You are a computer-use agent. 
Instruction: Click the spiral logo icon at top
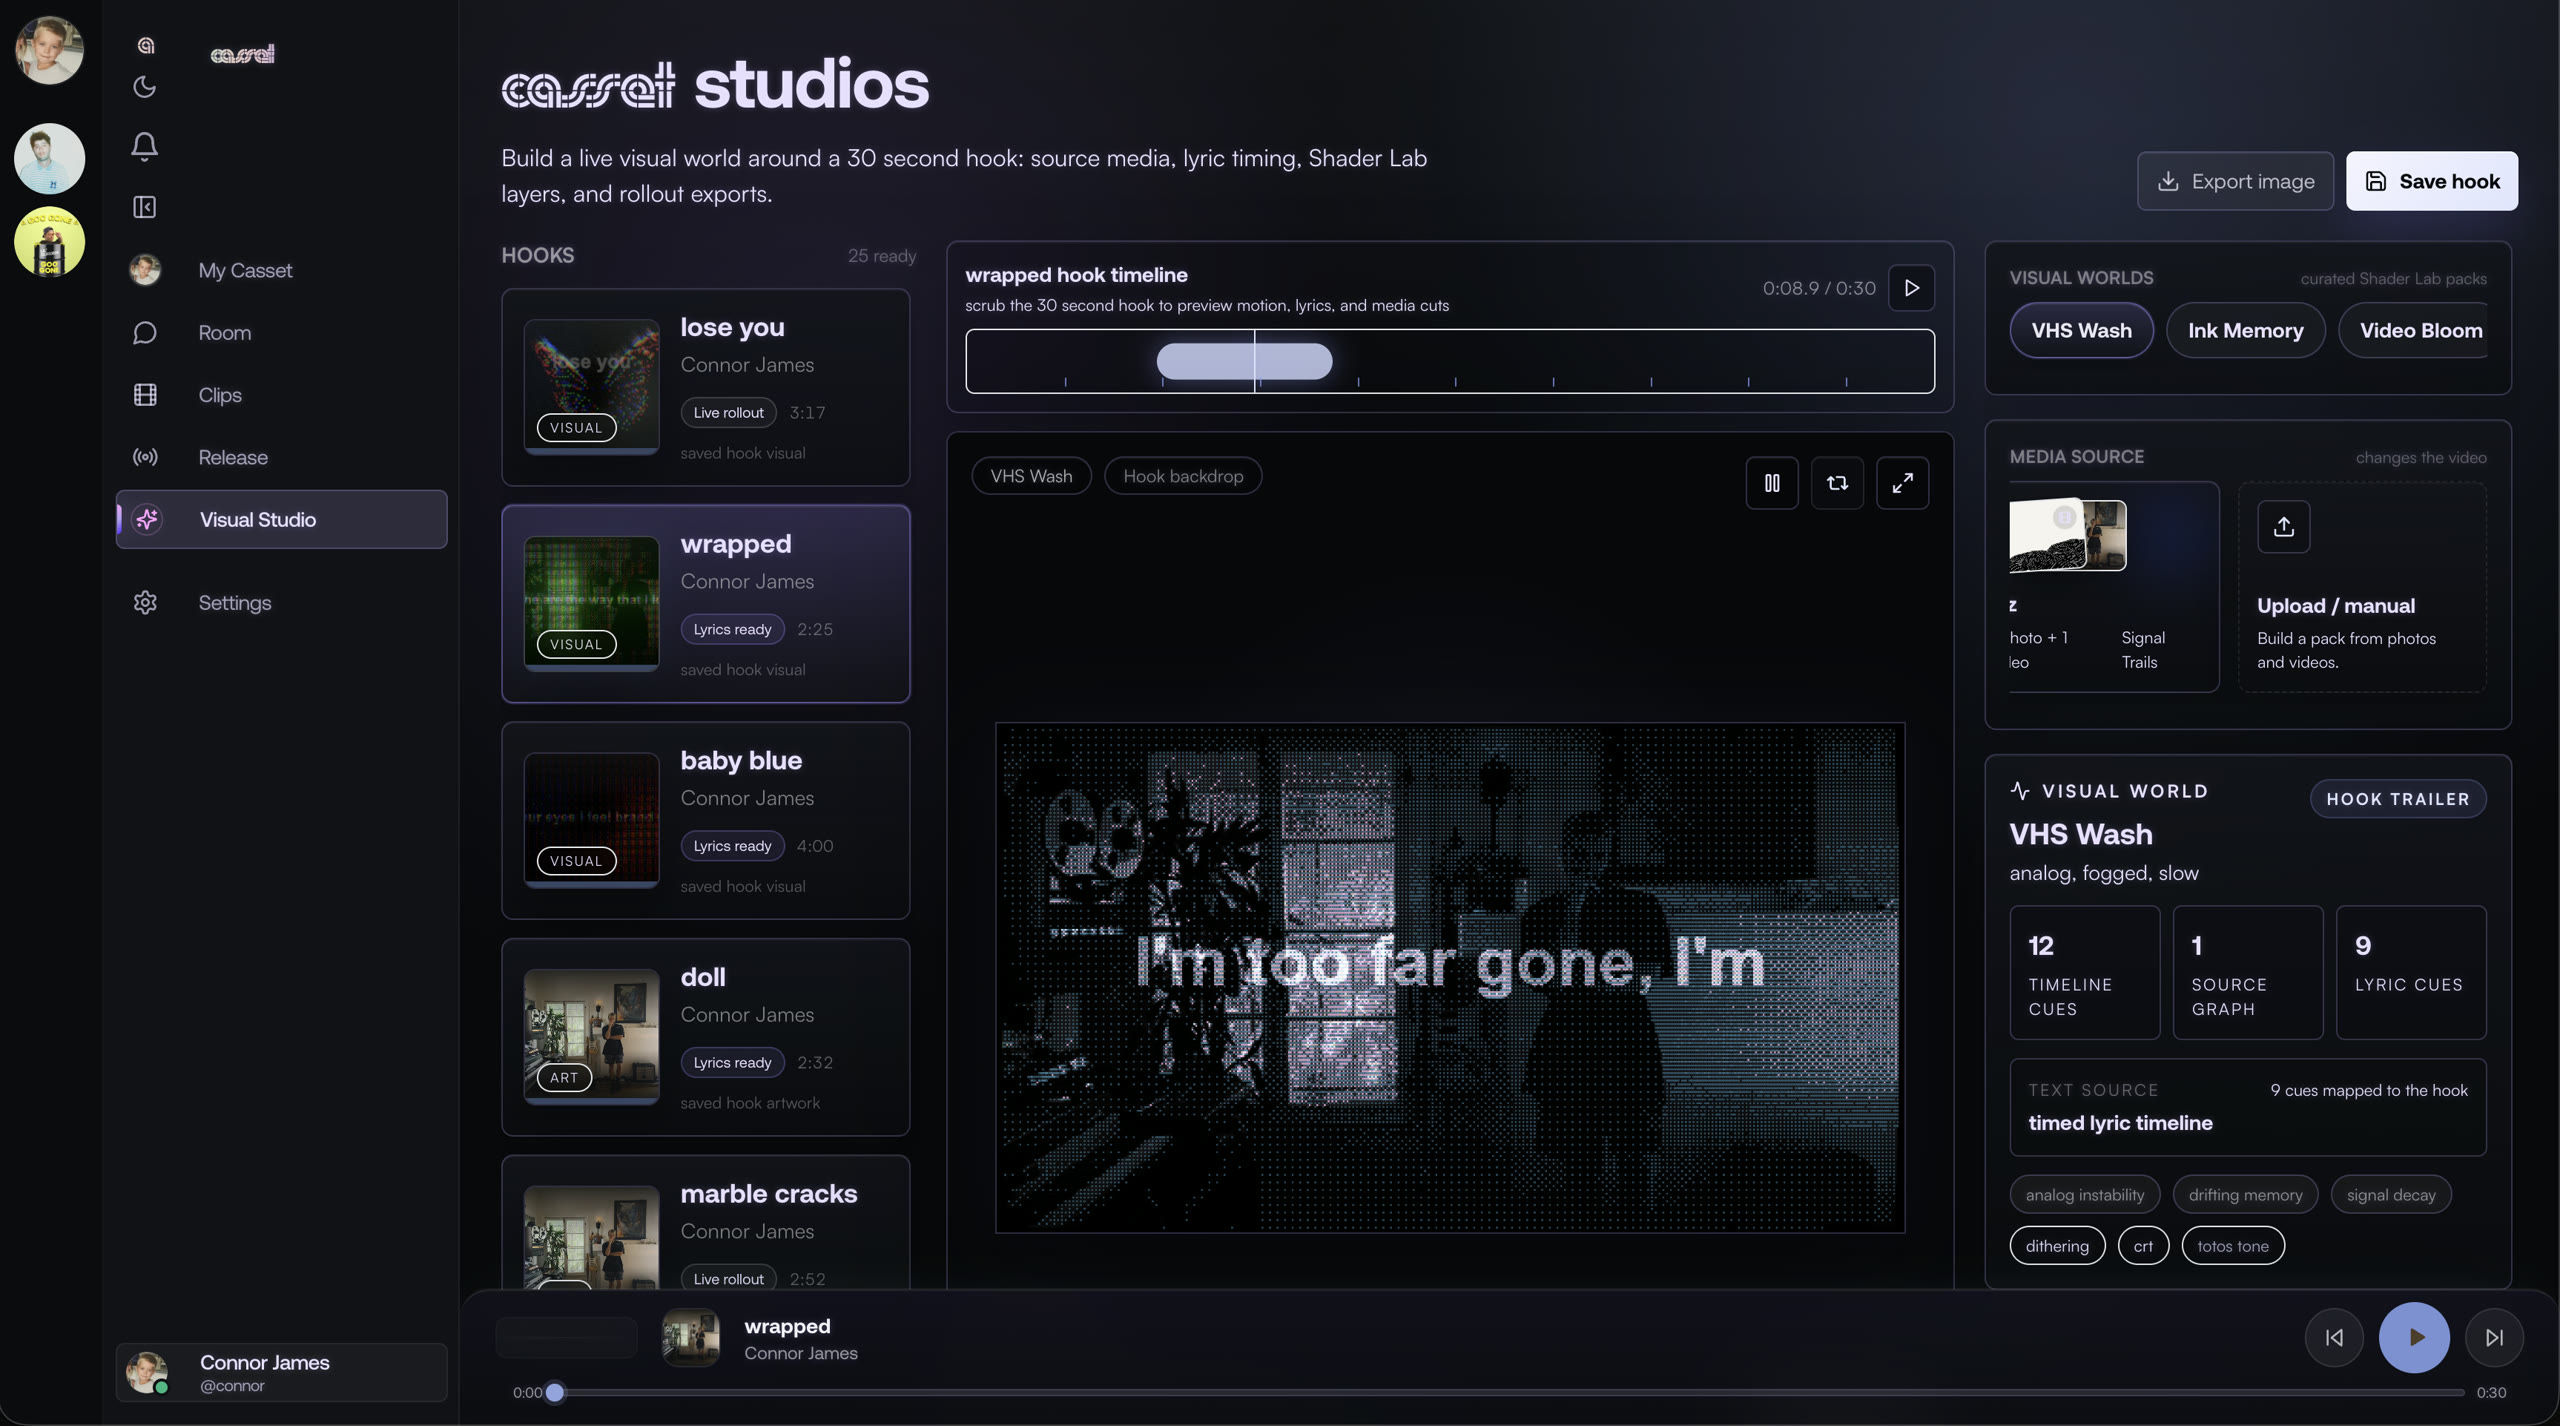tap(146, 45)
